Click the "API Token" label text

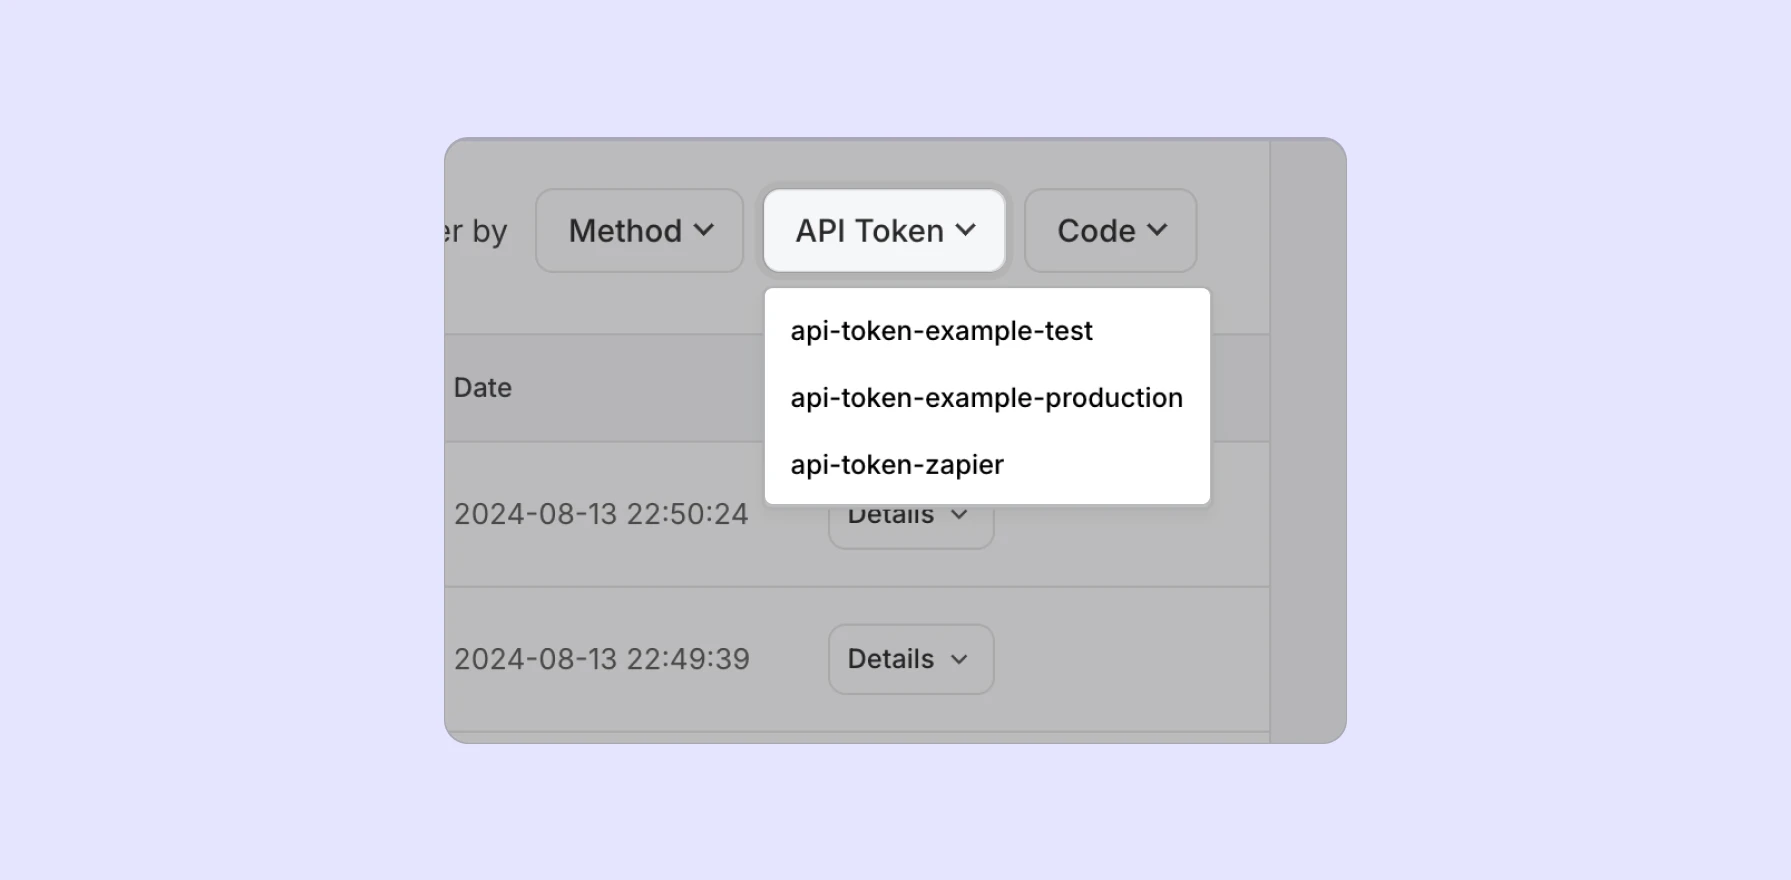click(869, 231)
